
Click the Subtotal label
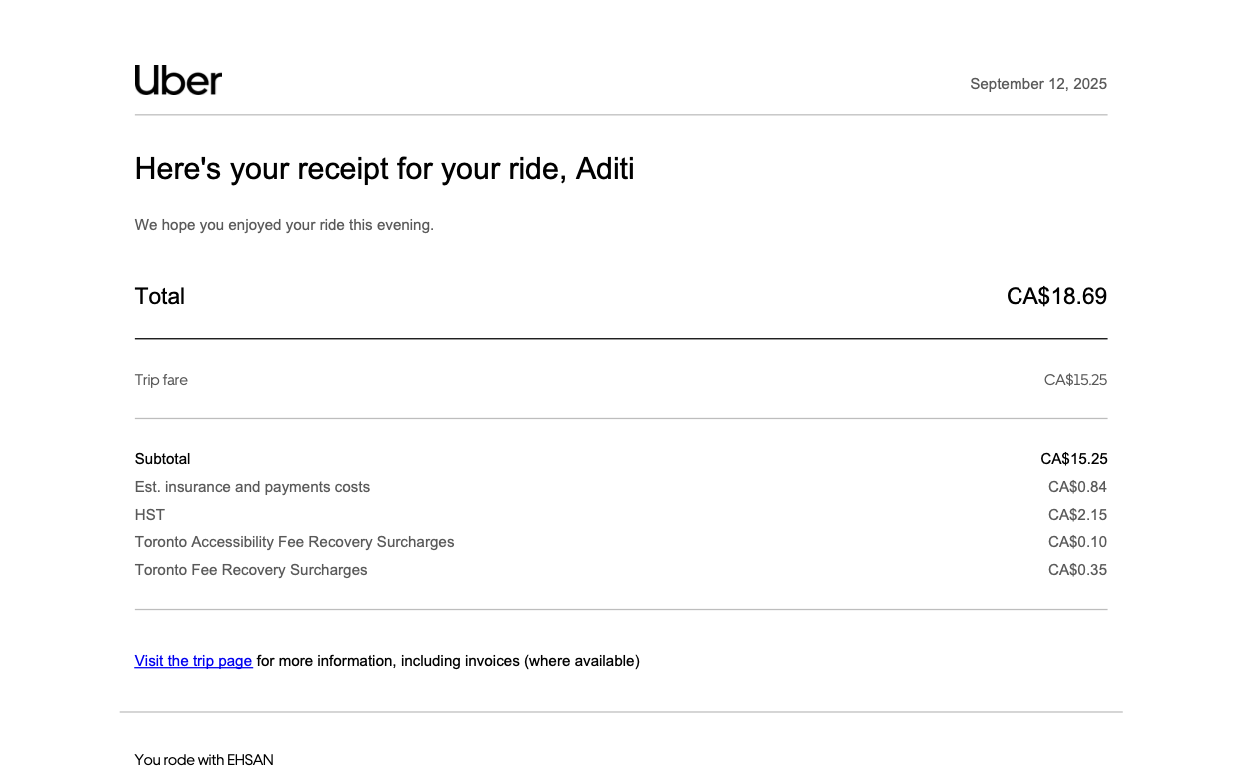(162, 459)
